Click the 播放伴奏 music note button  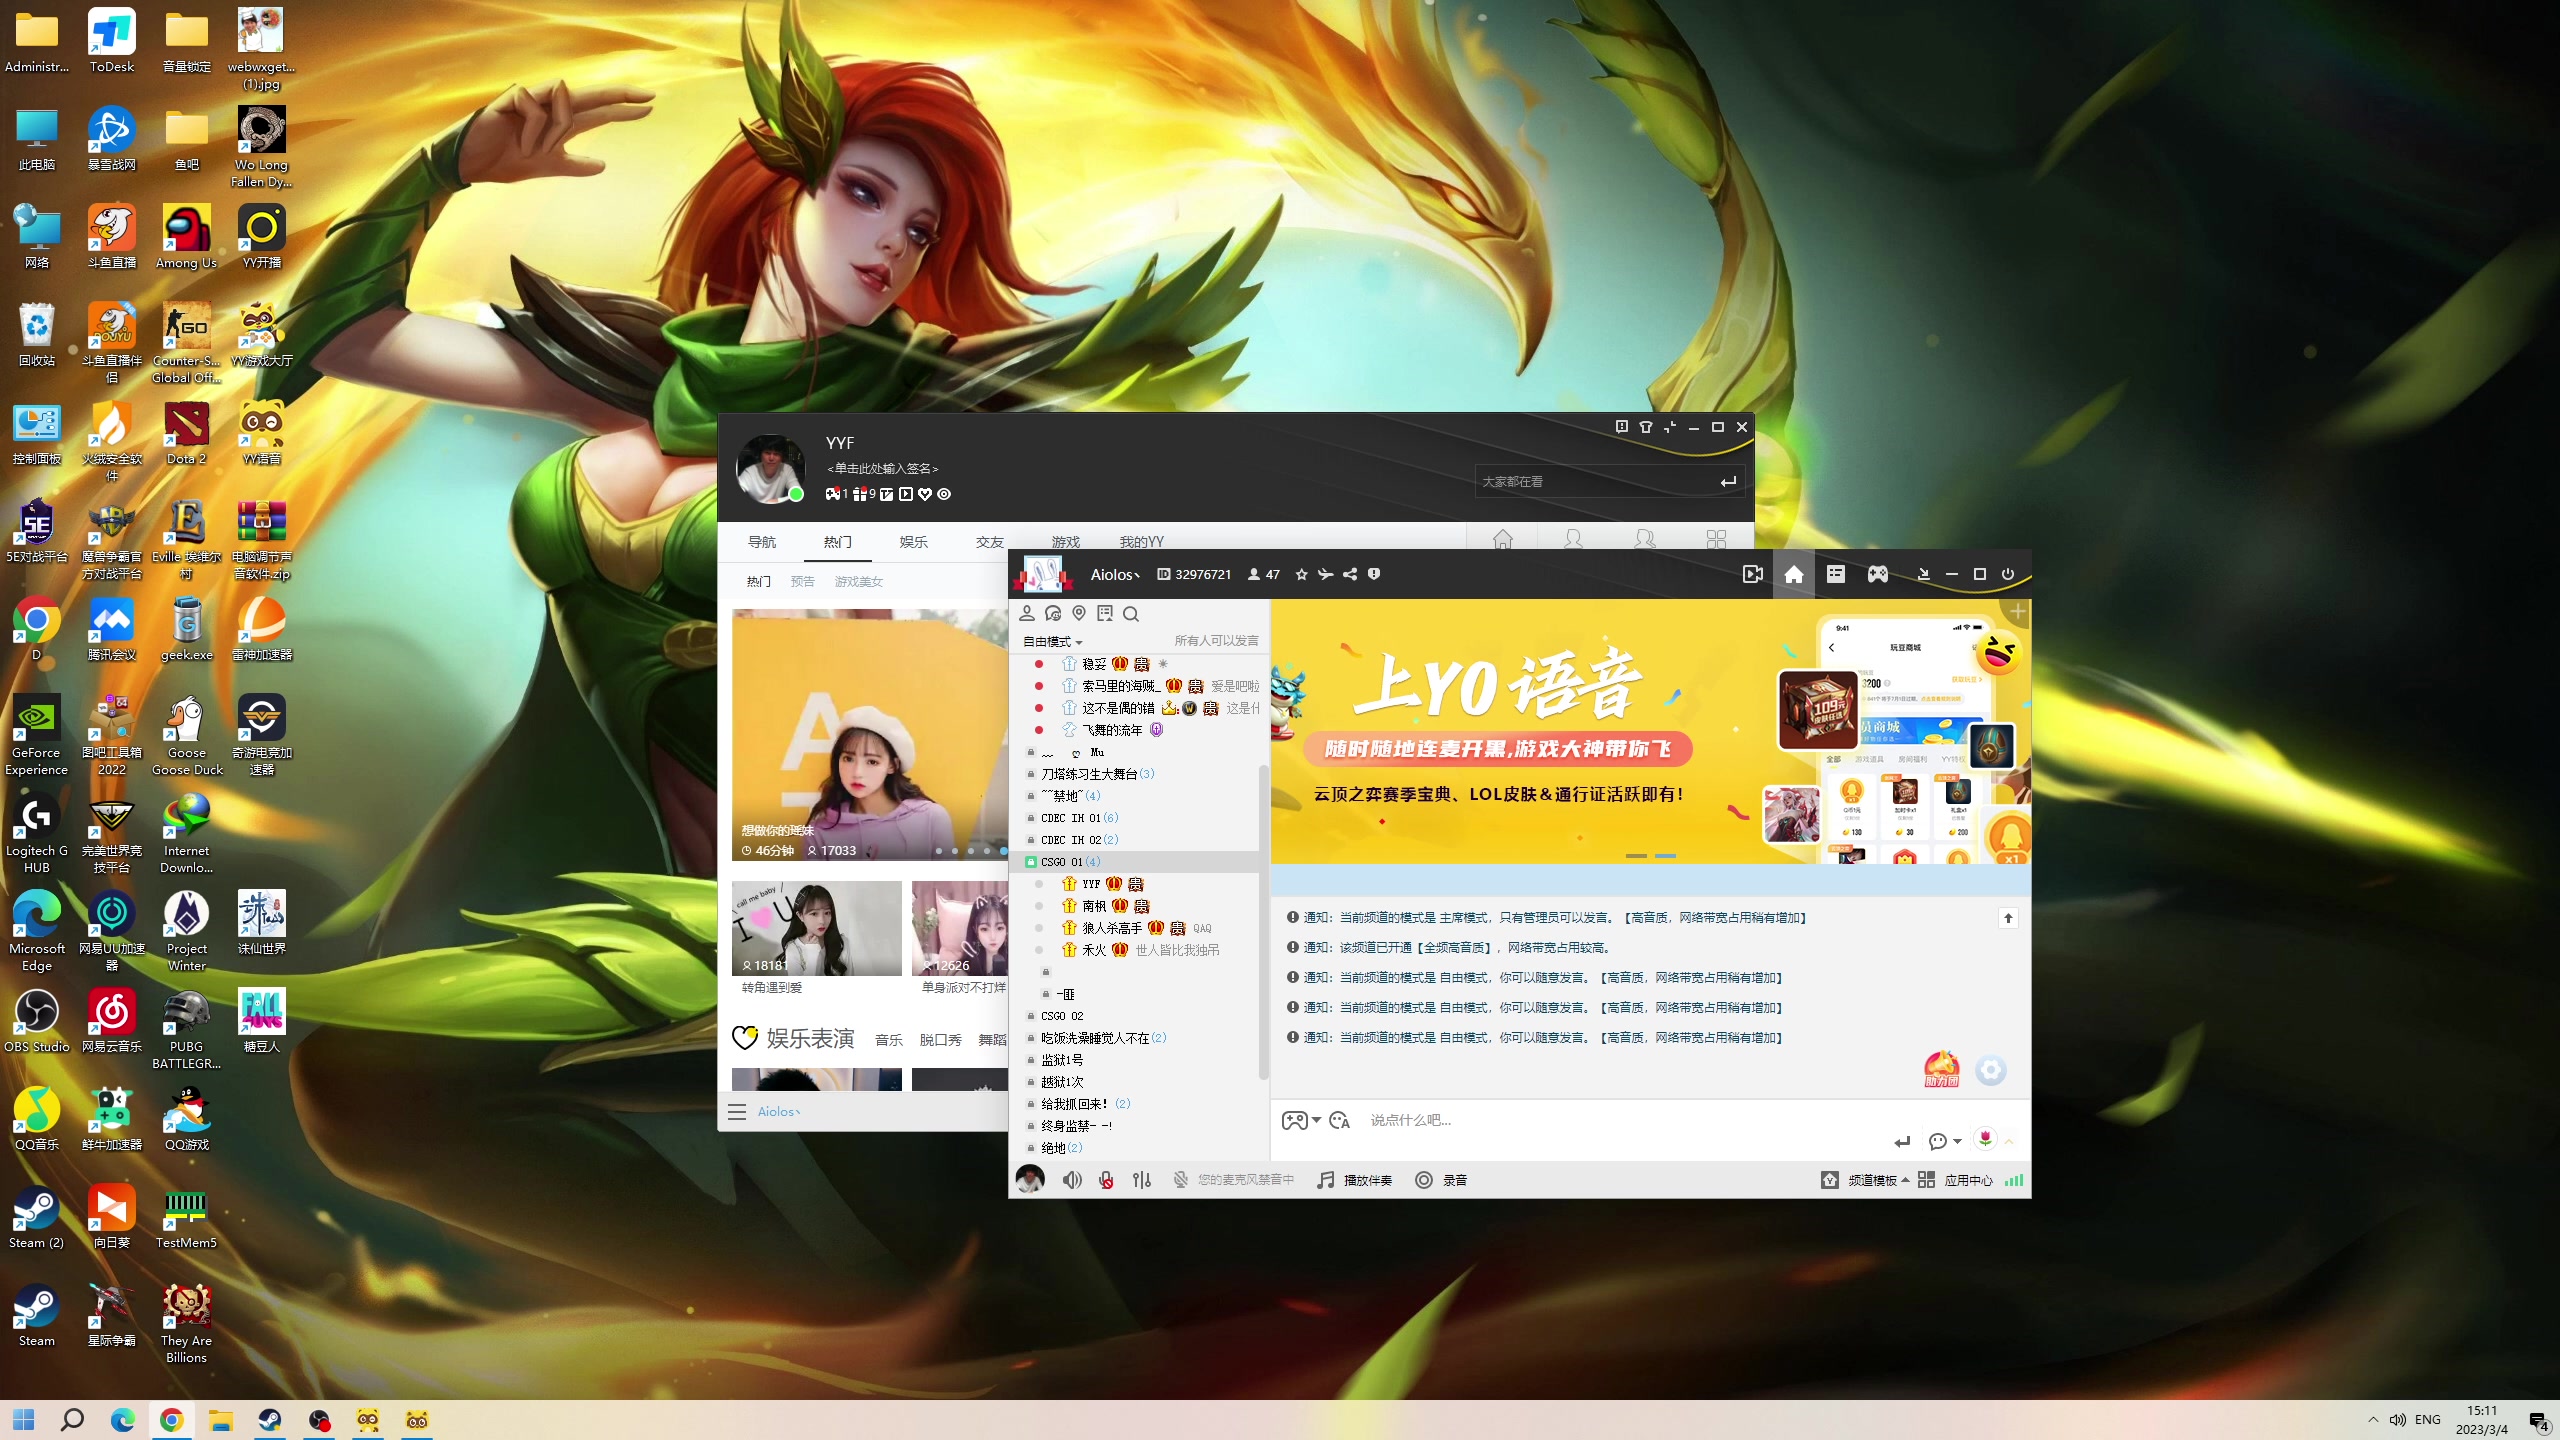click(x=1355, y=1180)
